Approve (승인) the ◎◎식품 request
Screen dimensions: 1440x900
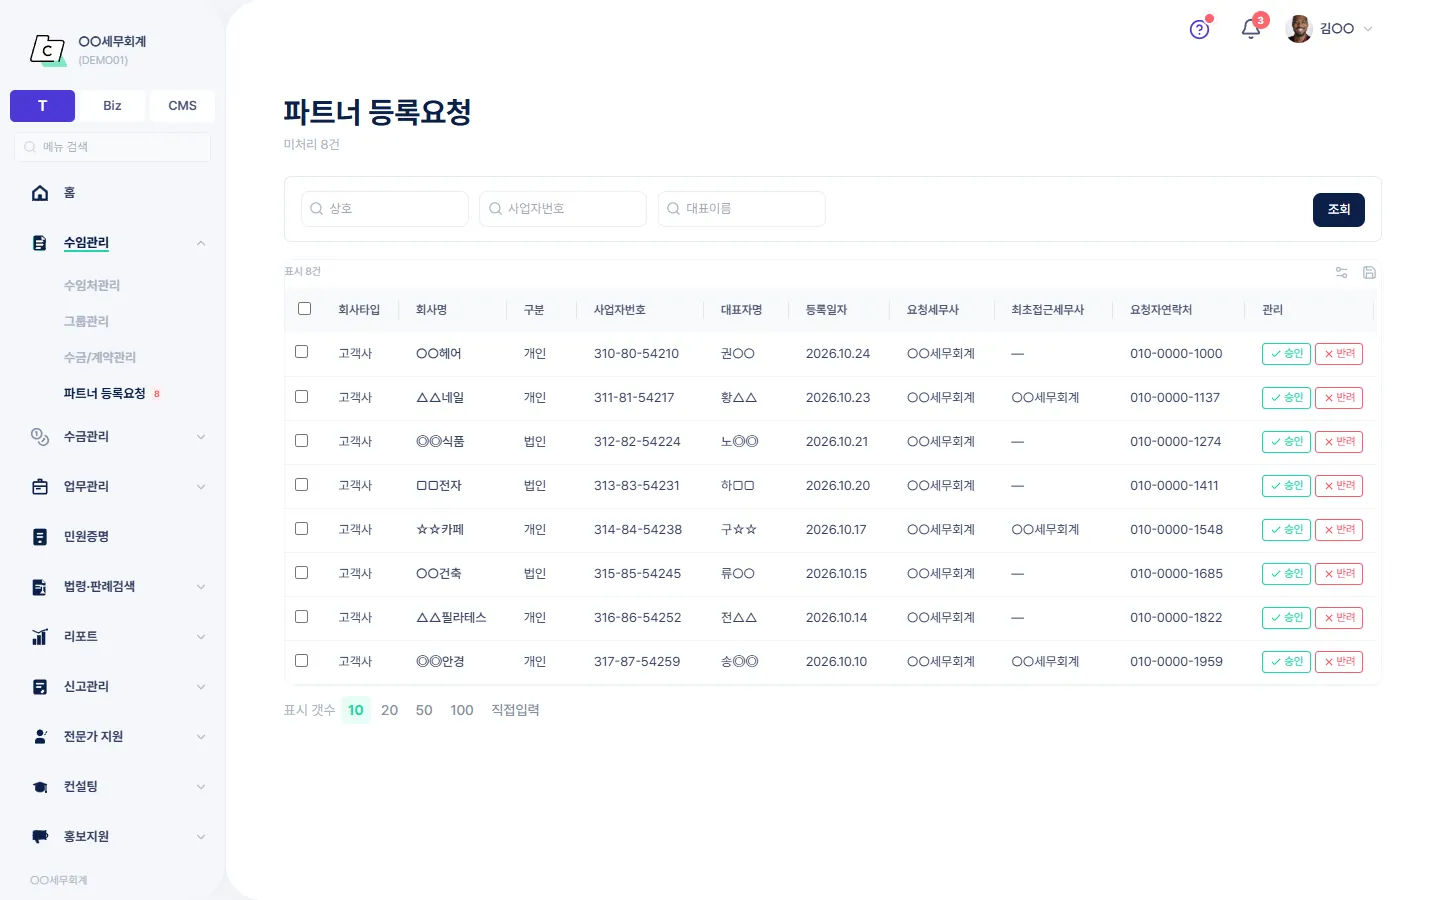pos(1286,442)
